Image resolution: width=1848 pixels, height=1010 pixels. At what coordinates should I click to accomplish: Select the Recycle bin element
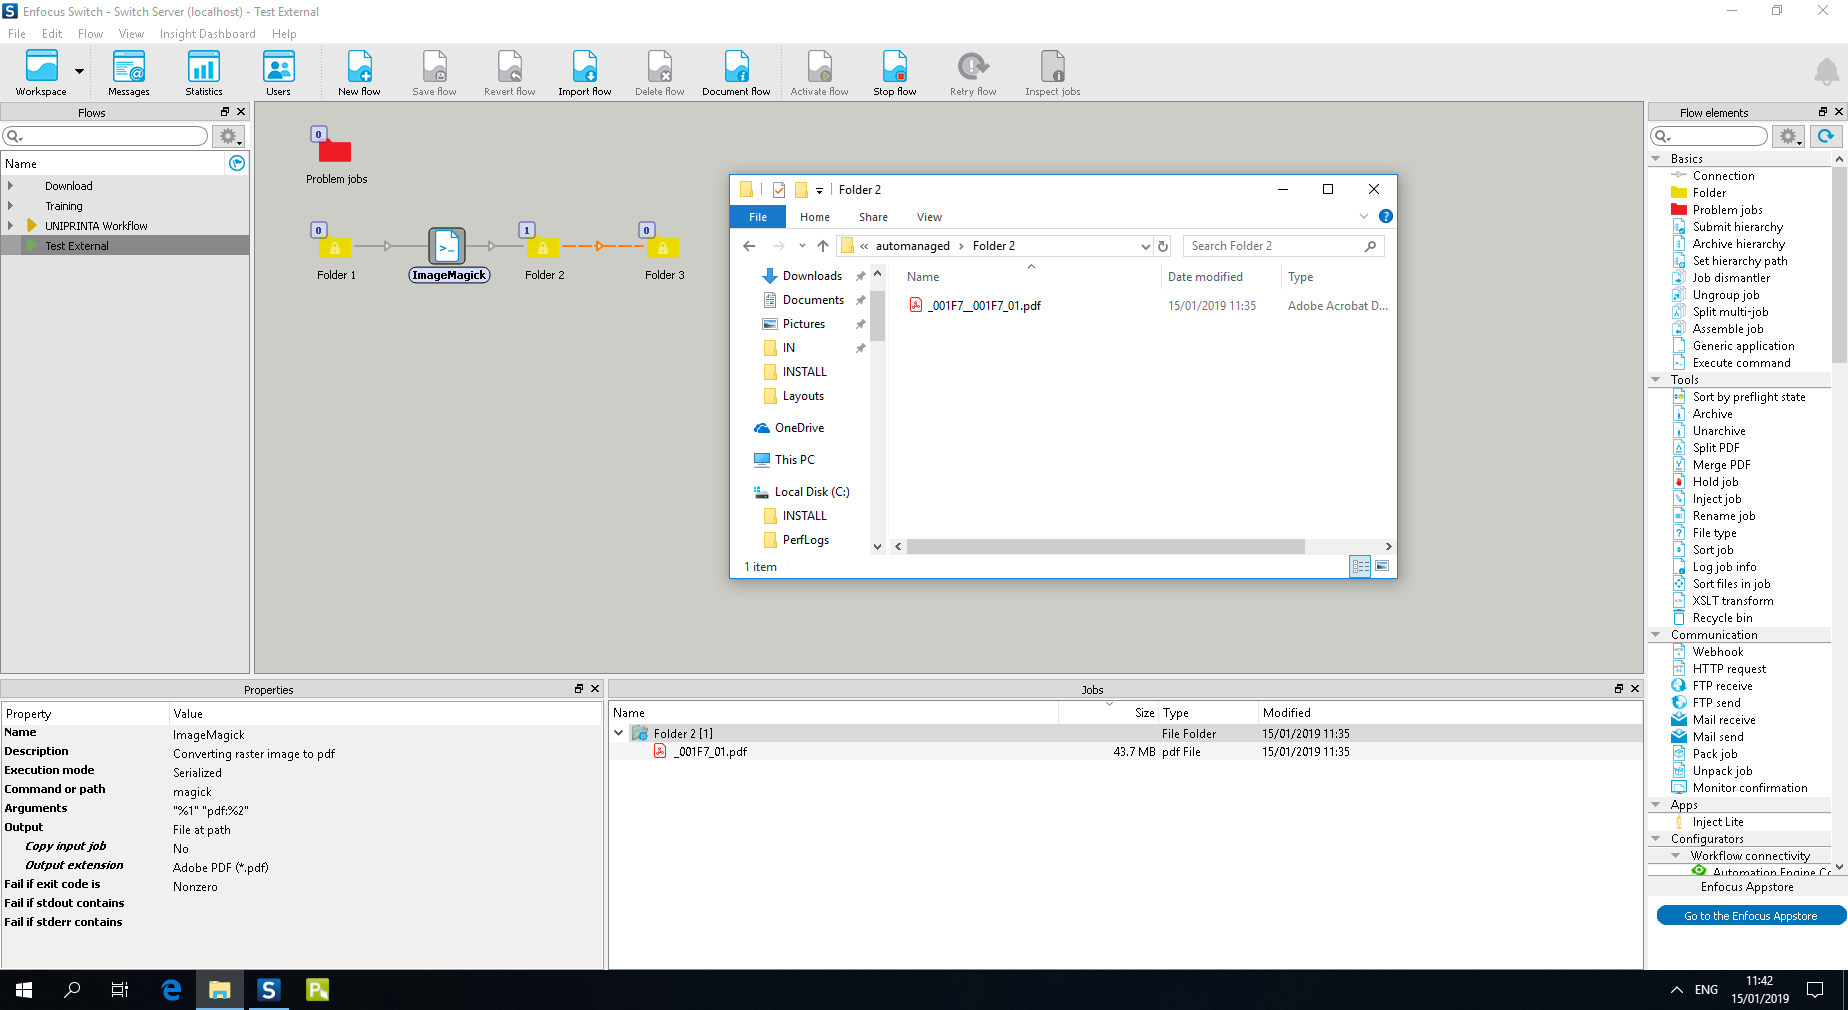(1722, 618)
